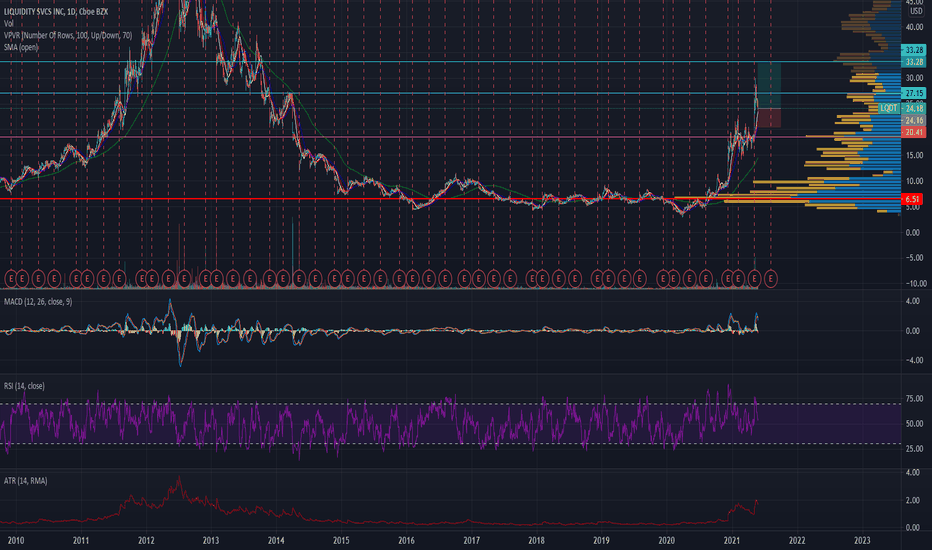Screen dimensions: 932x550
Task: Click the 2016 label on time axis
Action: [x=407, y=541]
